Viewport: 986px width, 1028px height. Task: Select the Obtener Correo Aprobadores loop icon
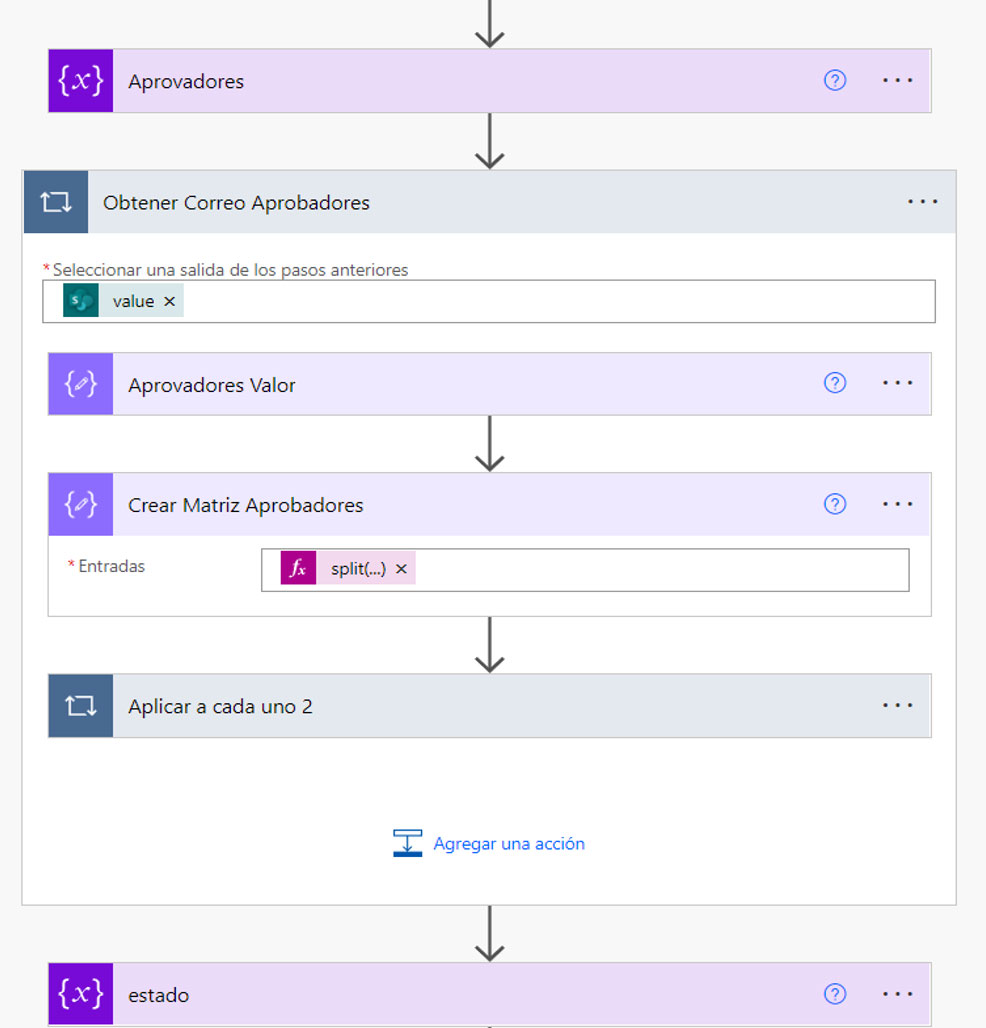(x=55, y=201)
